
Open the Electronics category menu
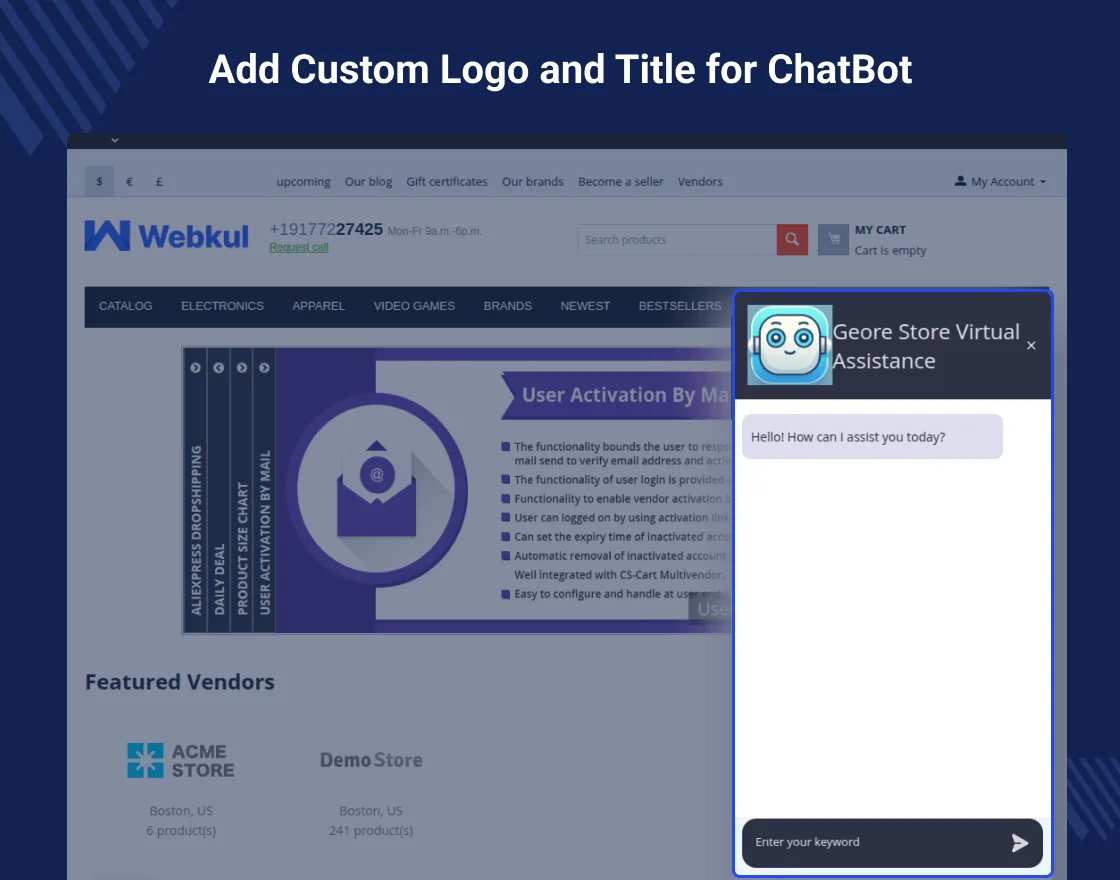click(x=222, y=306)
